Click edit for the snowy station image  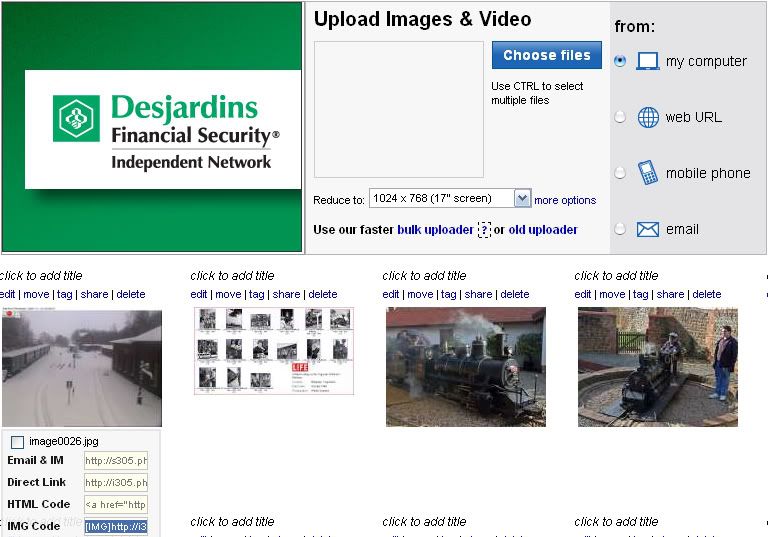point(7,294)
